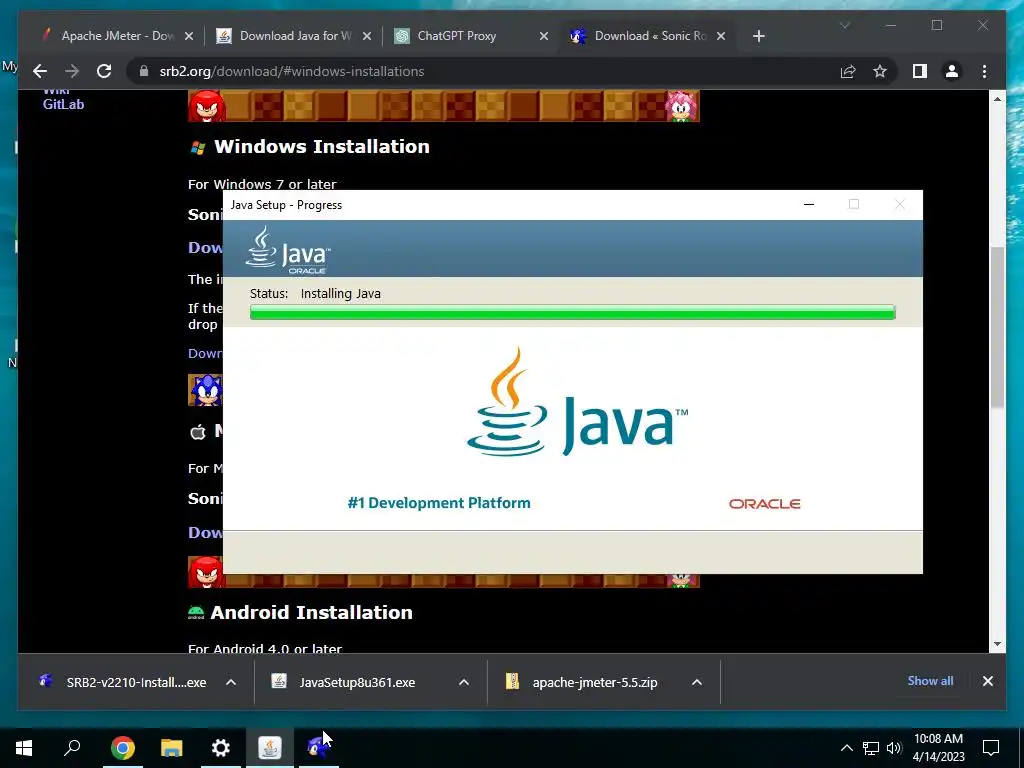Screen dimensions: 1024x768
Task: Click the Knuckles icon on the lower banner
Action: coord(206,571)
